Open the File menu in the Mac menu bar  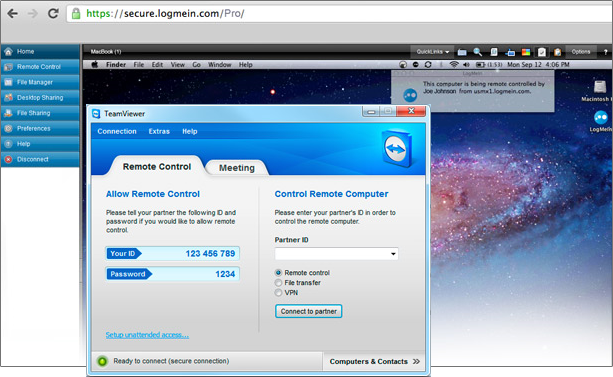click(x=139, y=65)
